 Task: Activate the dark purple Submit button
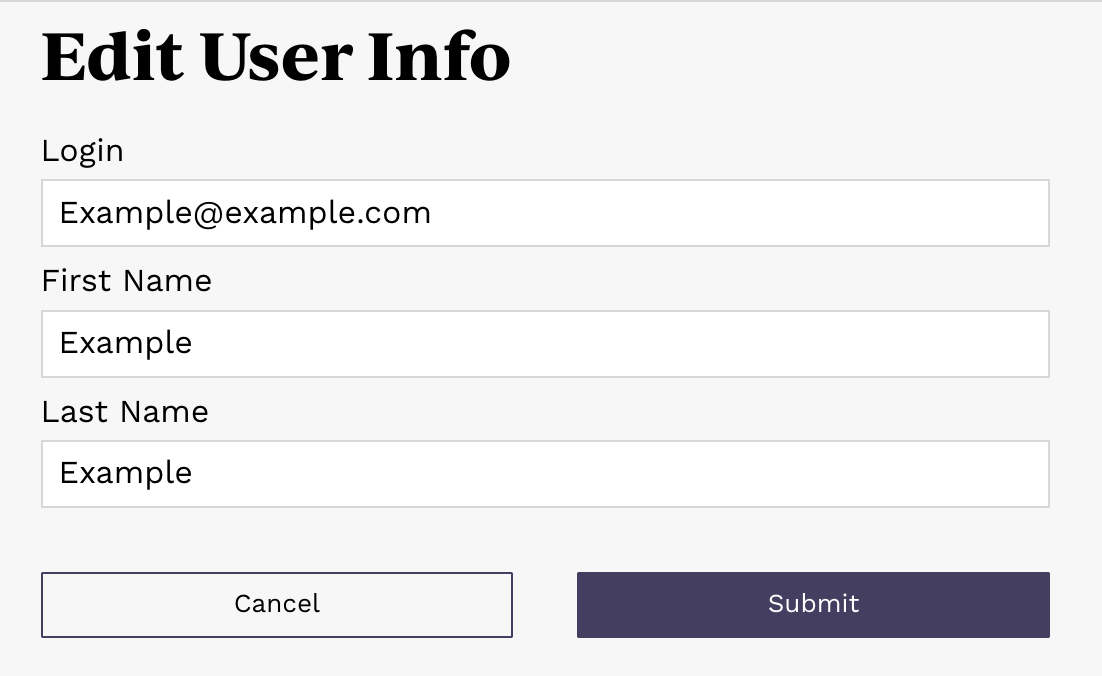[x=813, y=604]
